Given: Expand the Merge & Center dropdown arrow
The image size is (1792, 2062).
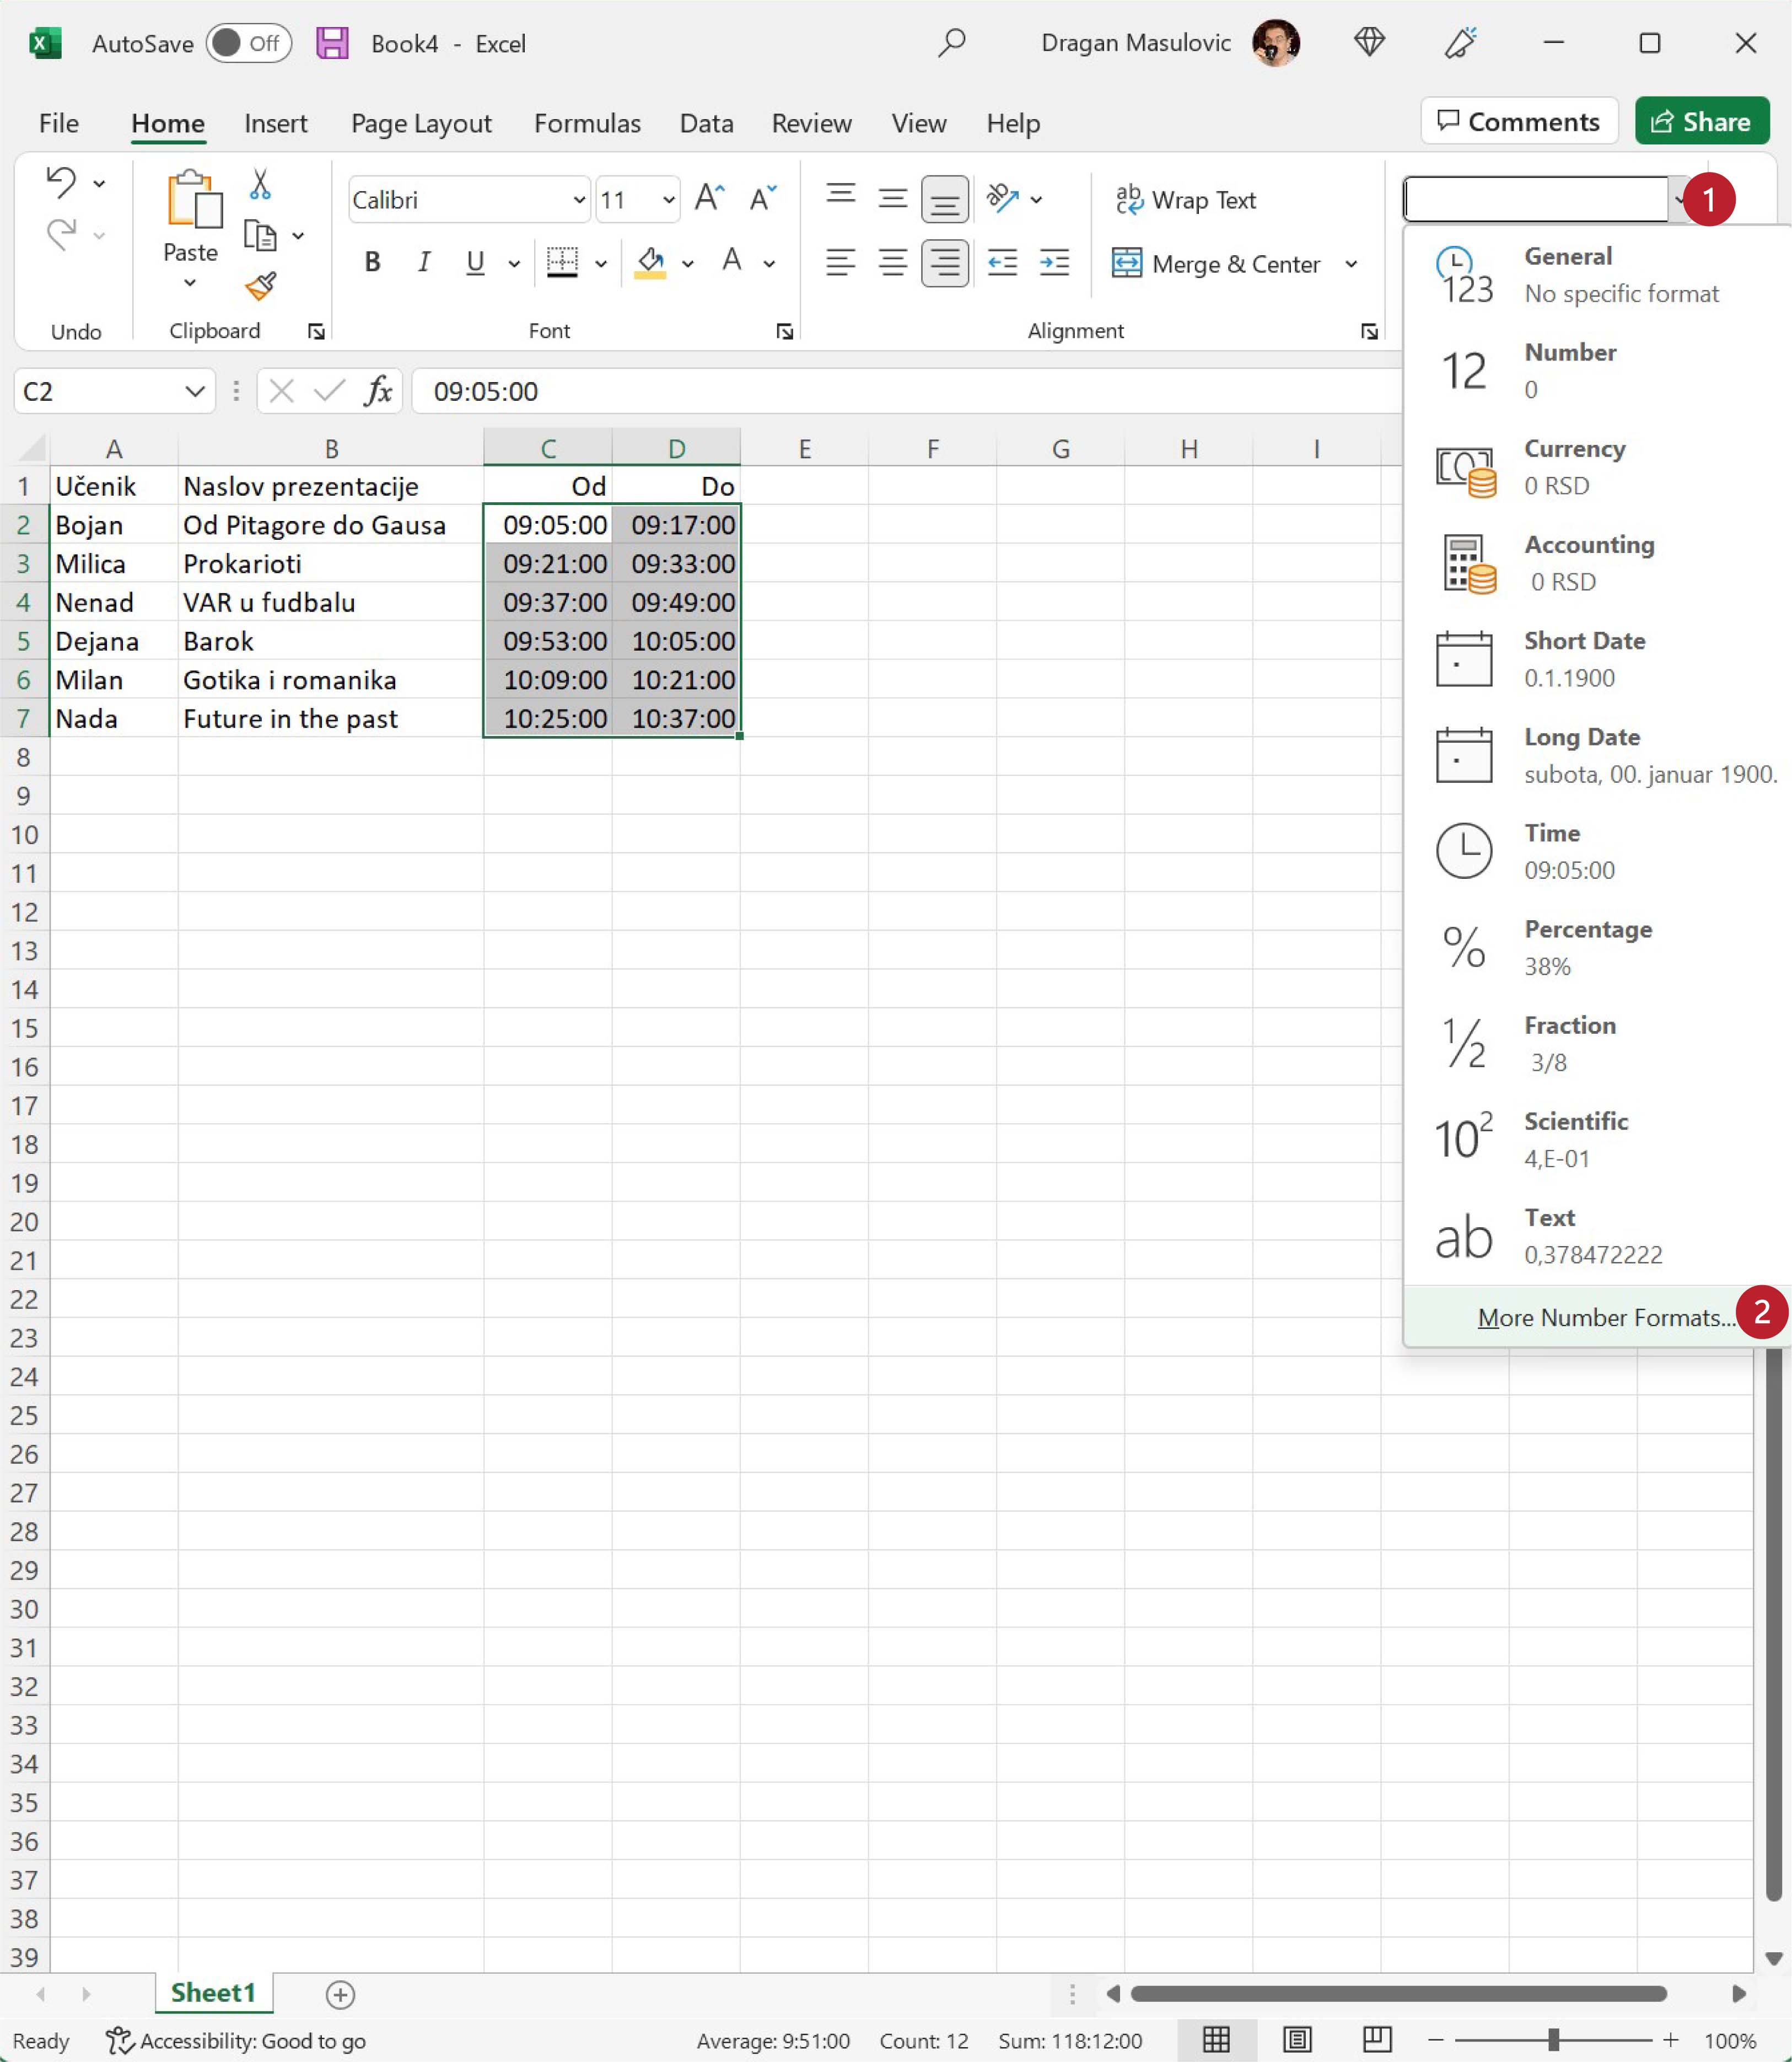Looking at the screenshot, I should click(1351, 264).
